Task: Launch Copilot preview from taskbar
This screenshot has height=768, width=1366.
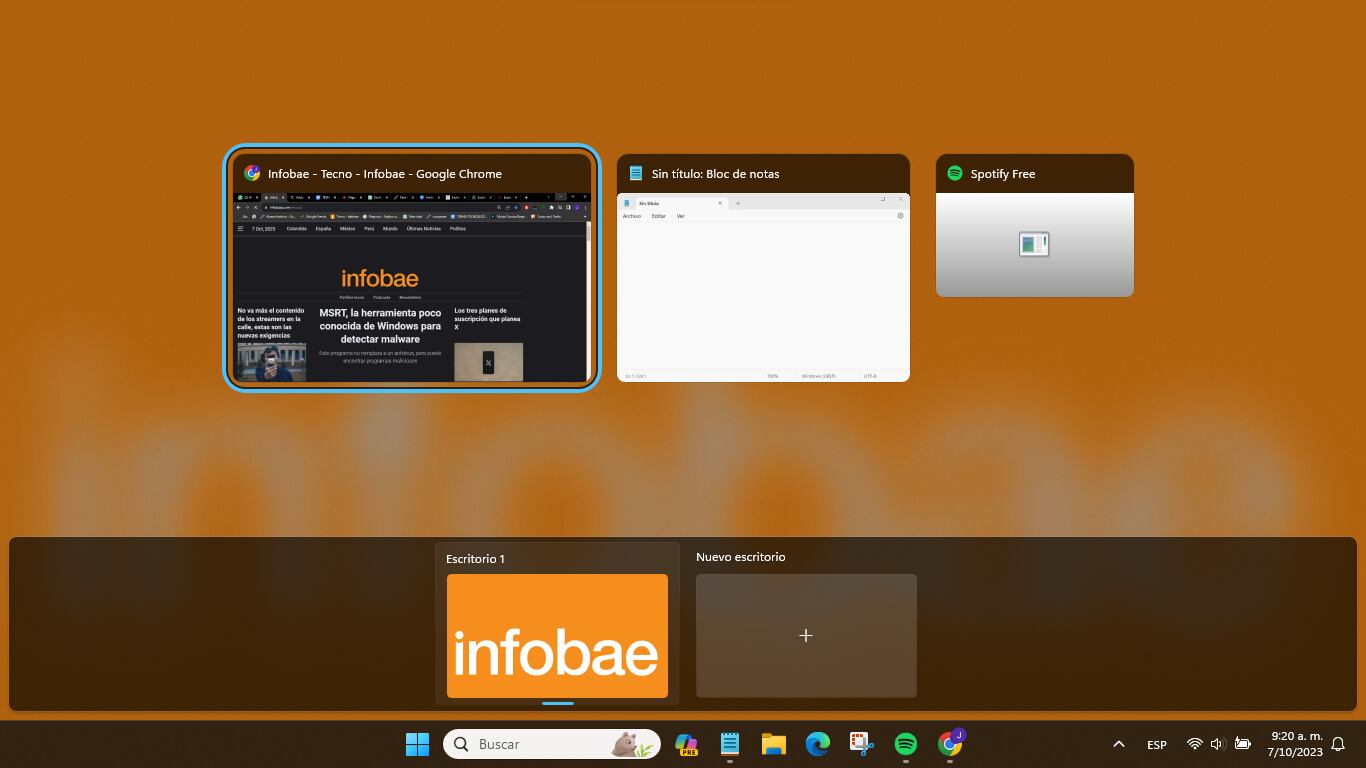Action: point(686,744)
